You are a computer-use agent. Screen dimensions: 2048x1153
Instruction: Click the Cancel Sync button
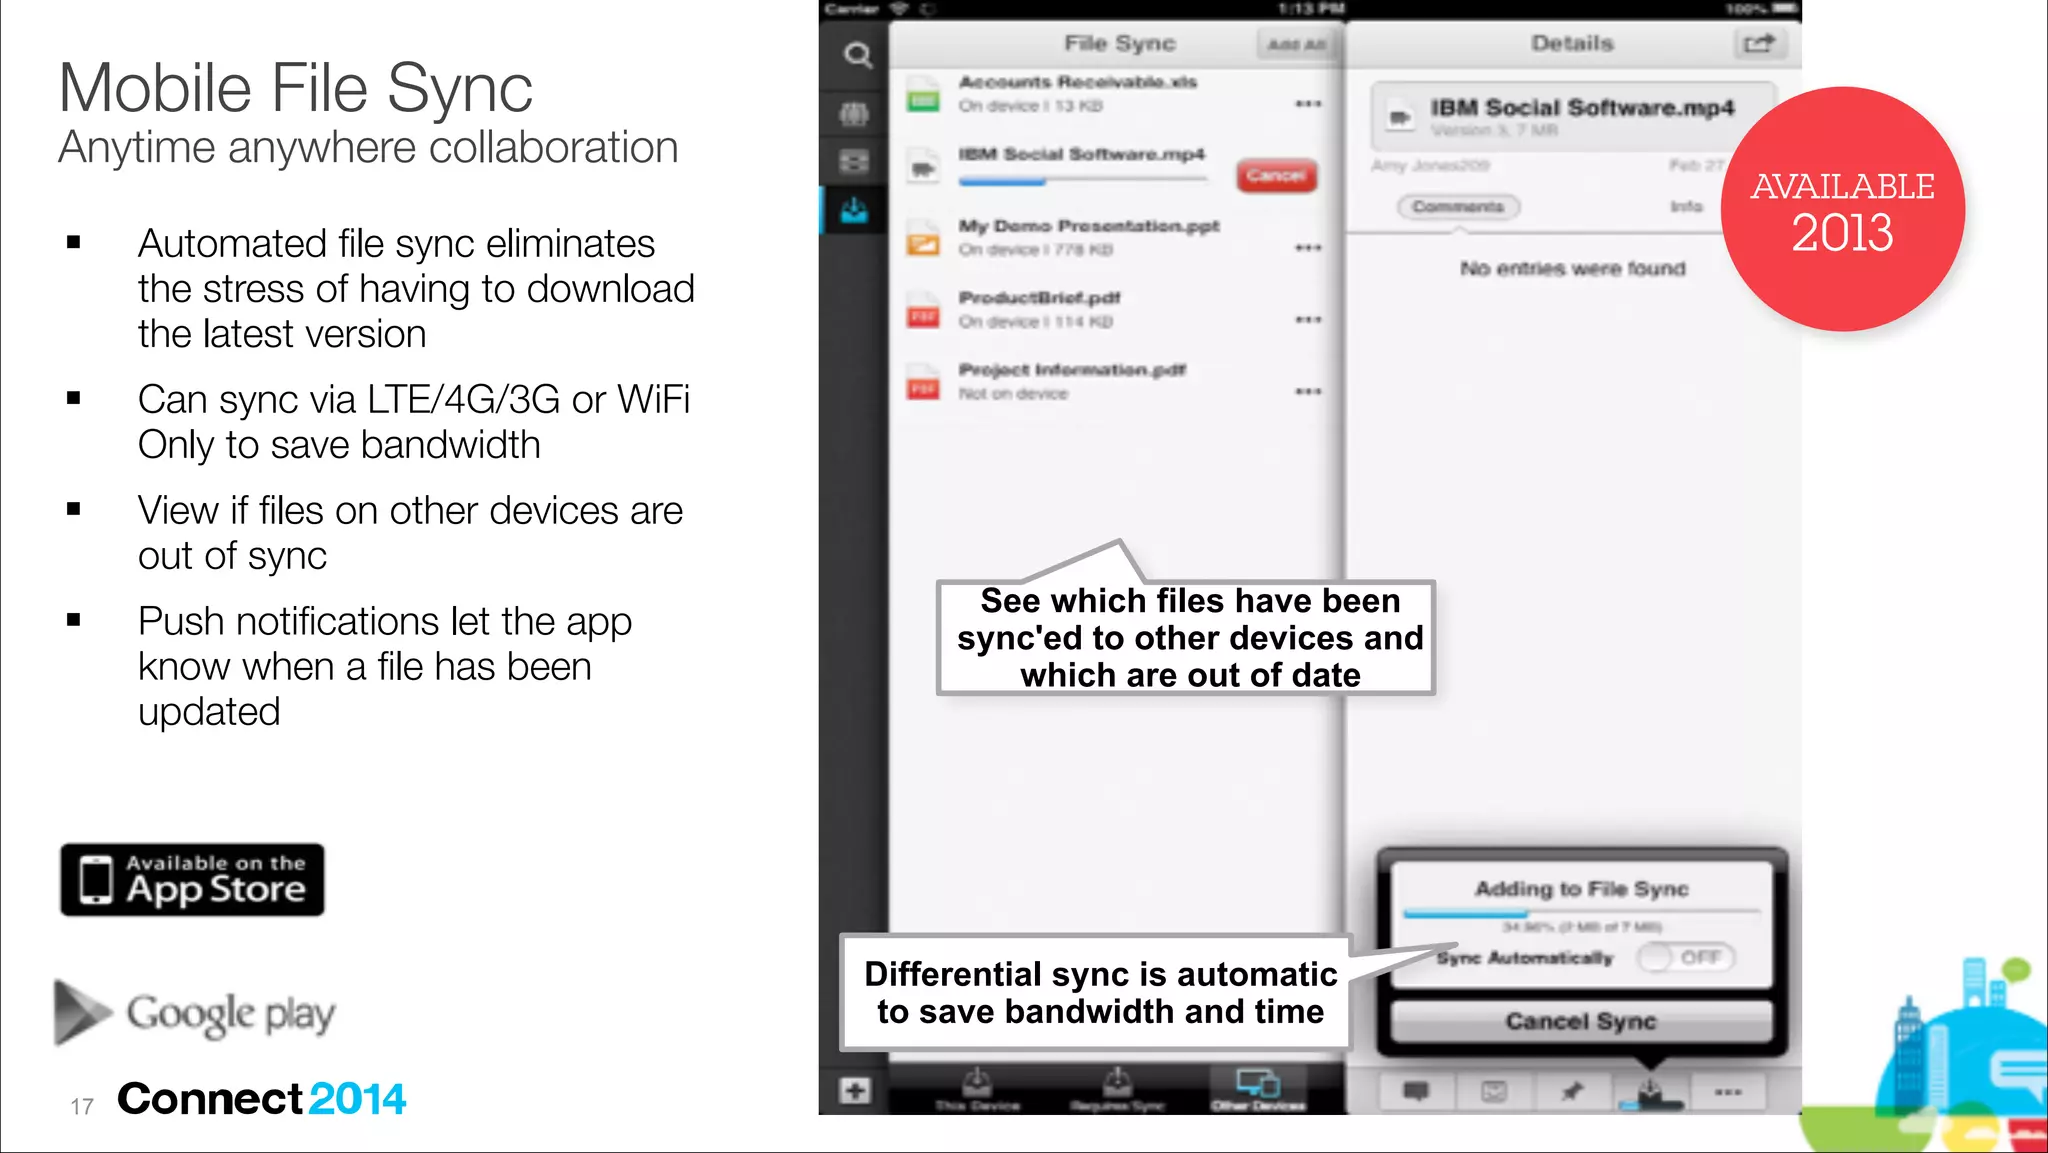coord(1581,1022)
